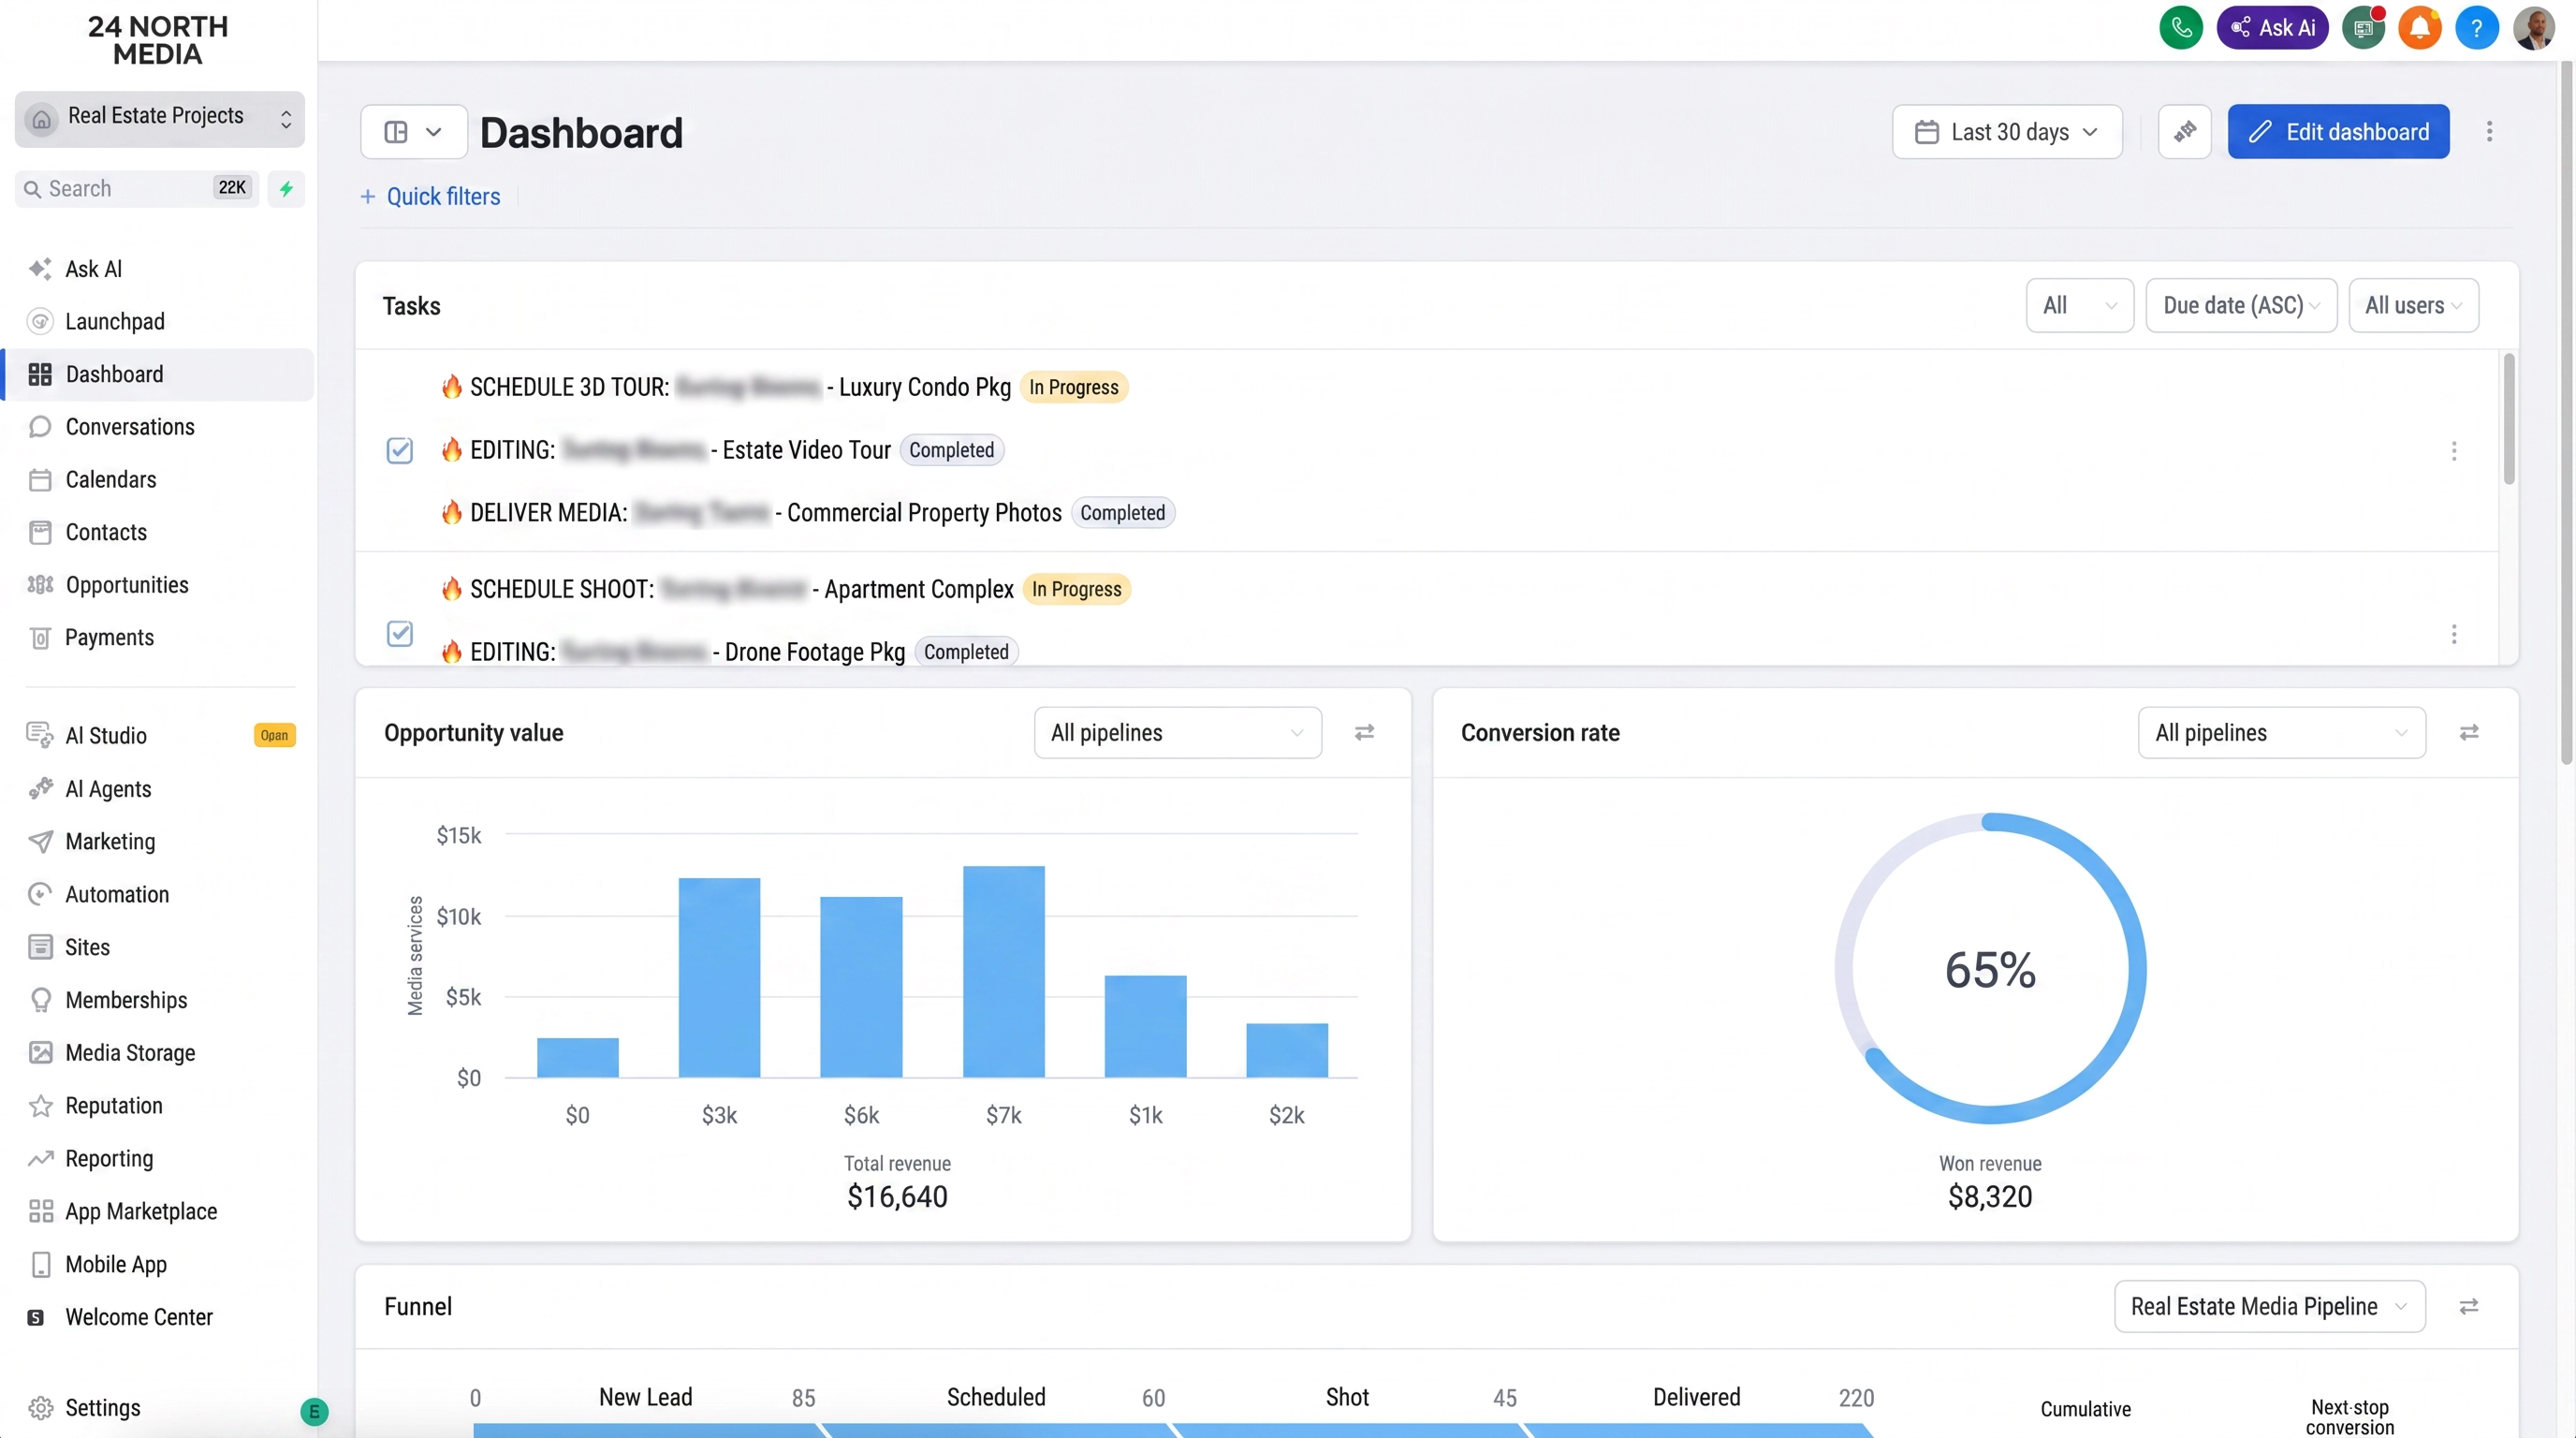This screenshot has width=2576, height=1438.
Task: Open Real Estate Media Pipeline funnel dropdown
Action: tap(2270, 1306)
